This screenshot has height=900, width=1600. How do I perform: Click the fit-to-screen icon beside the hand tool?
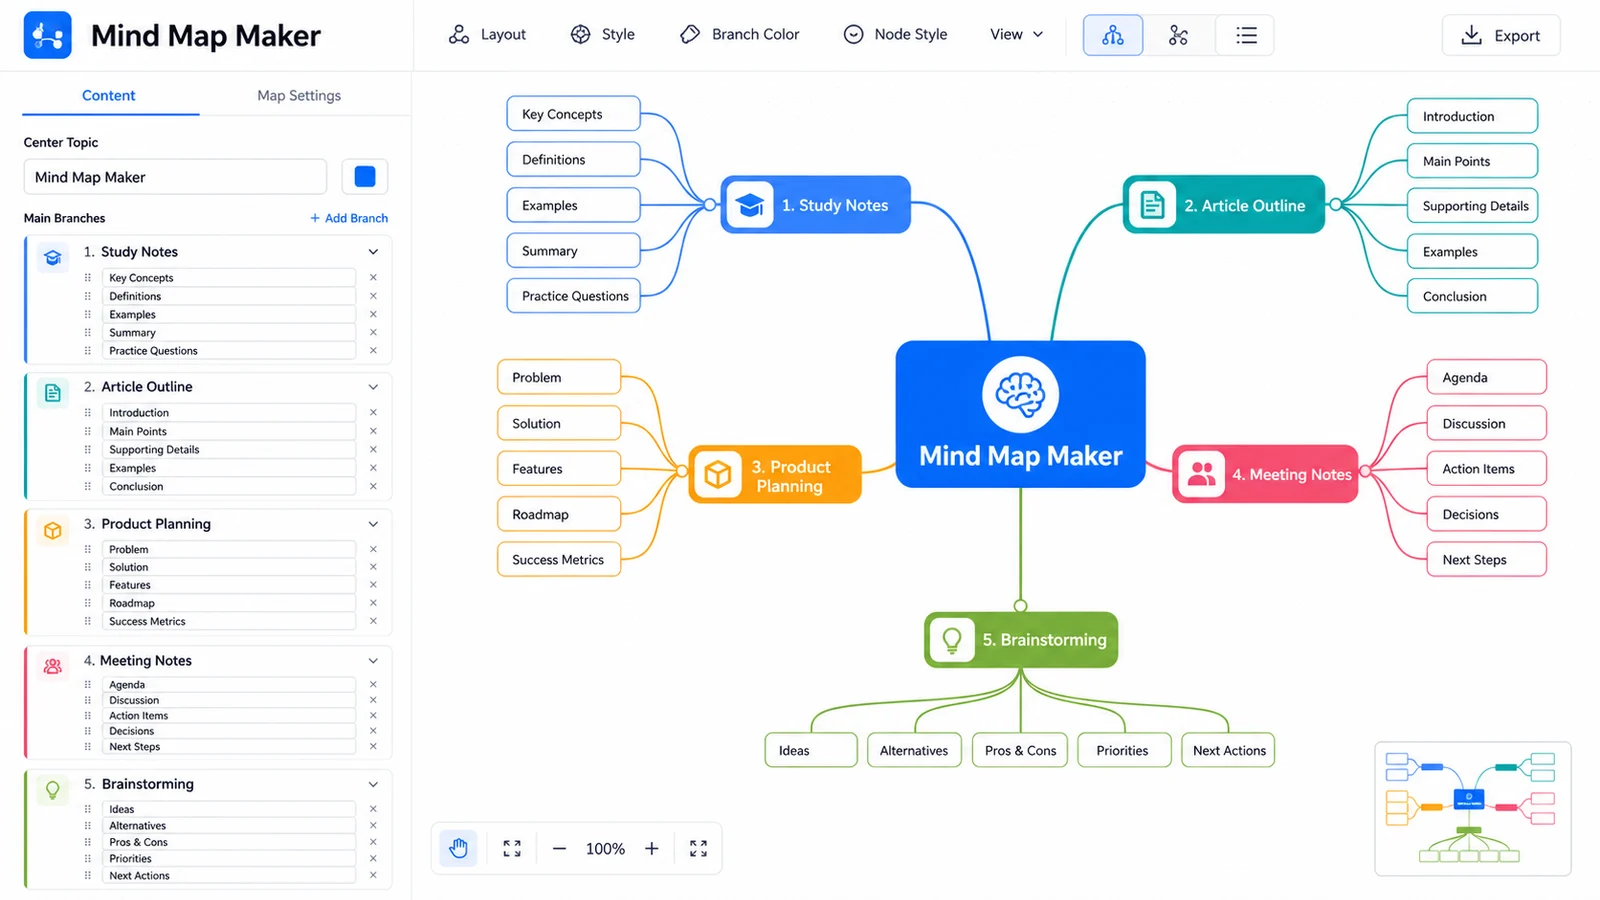pyautogui.click(x=512, y=848)
